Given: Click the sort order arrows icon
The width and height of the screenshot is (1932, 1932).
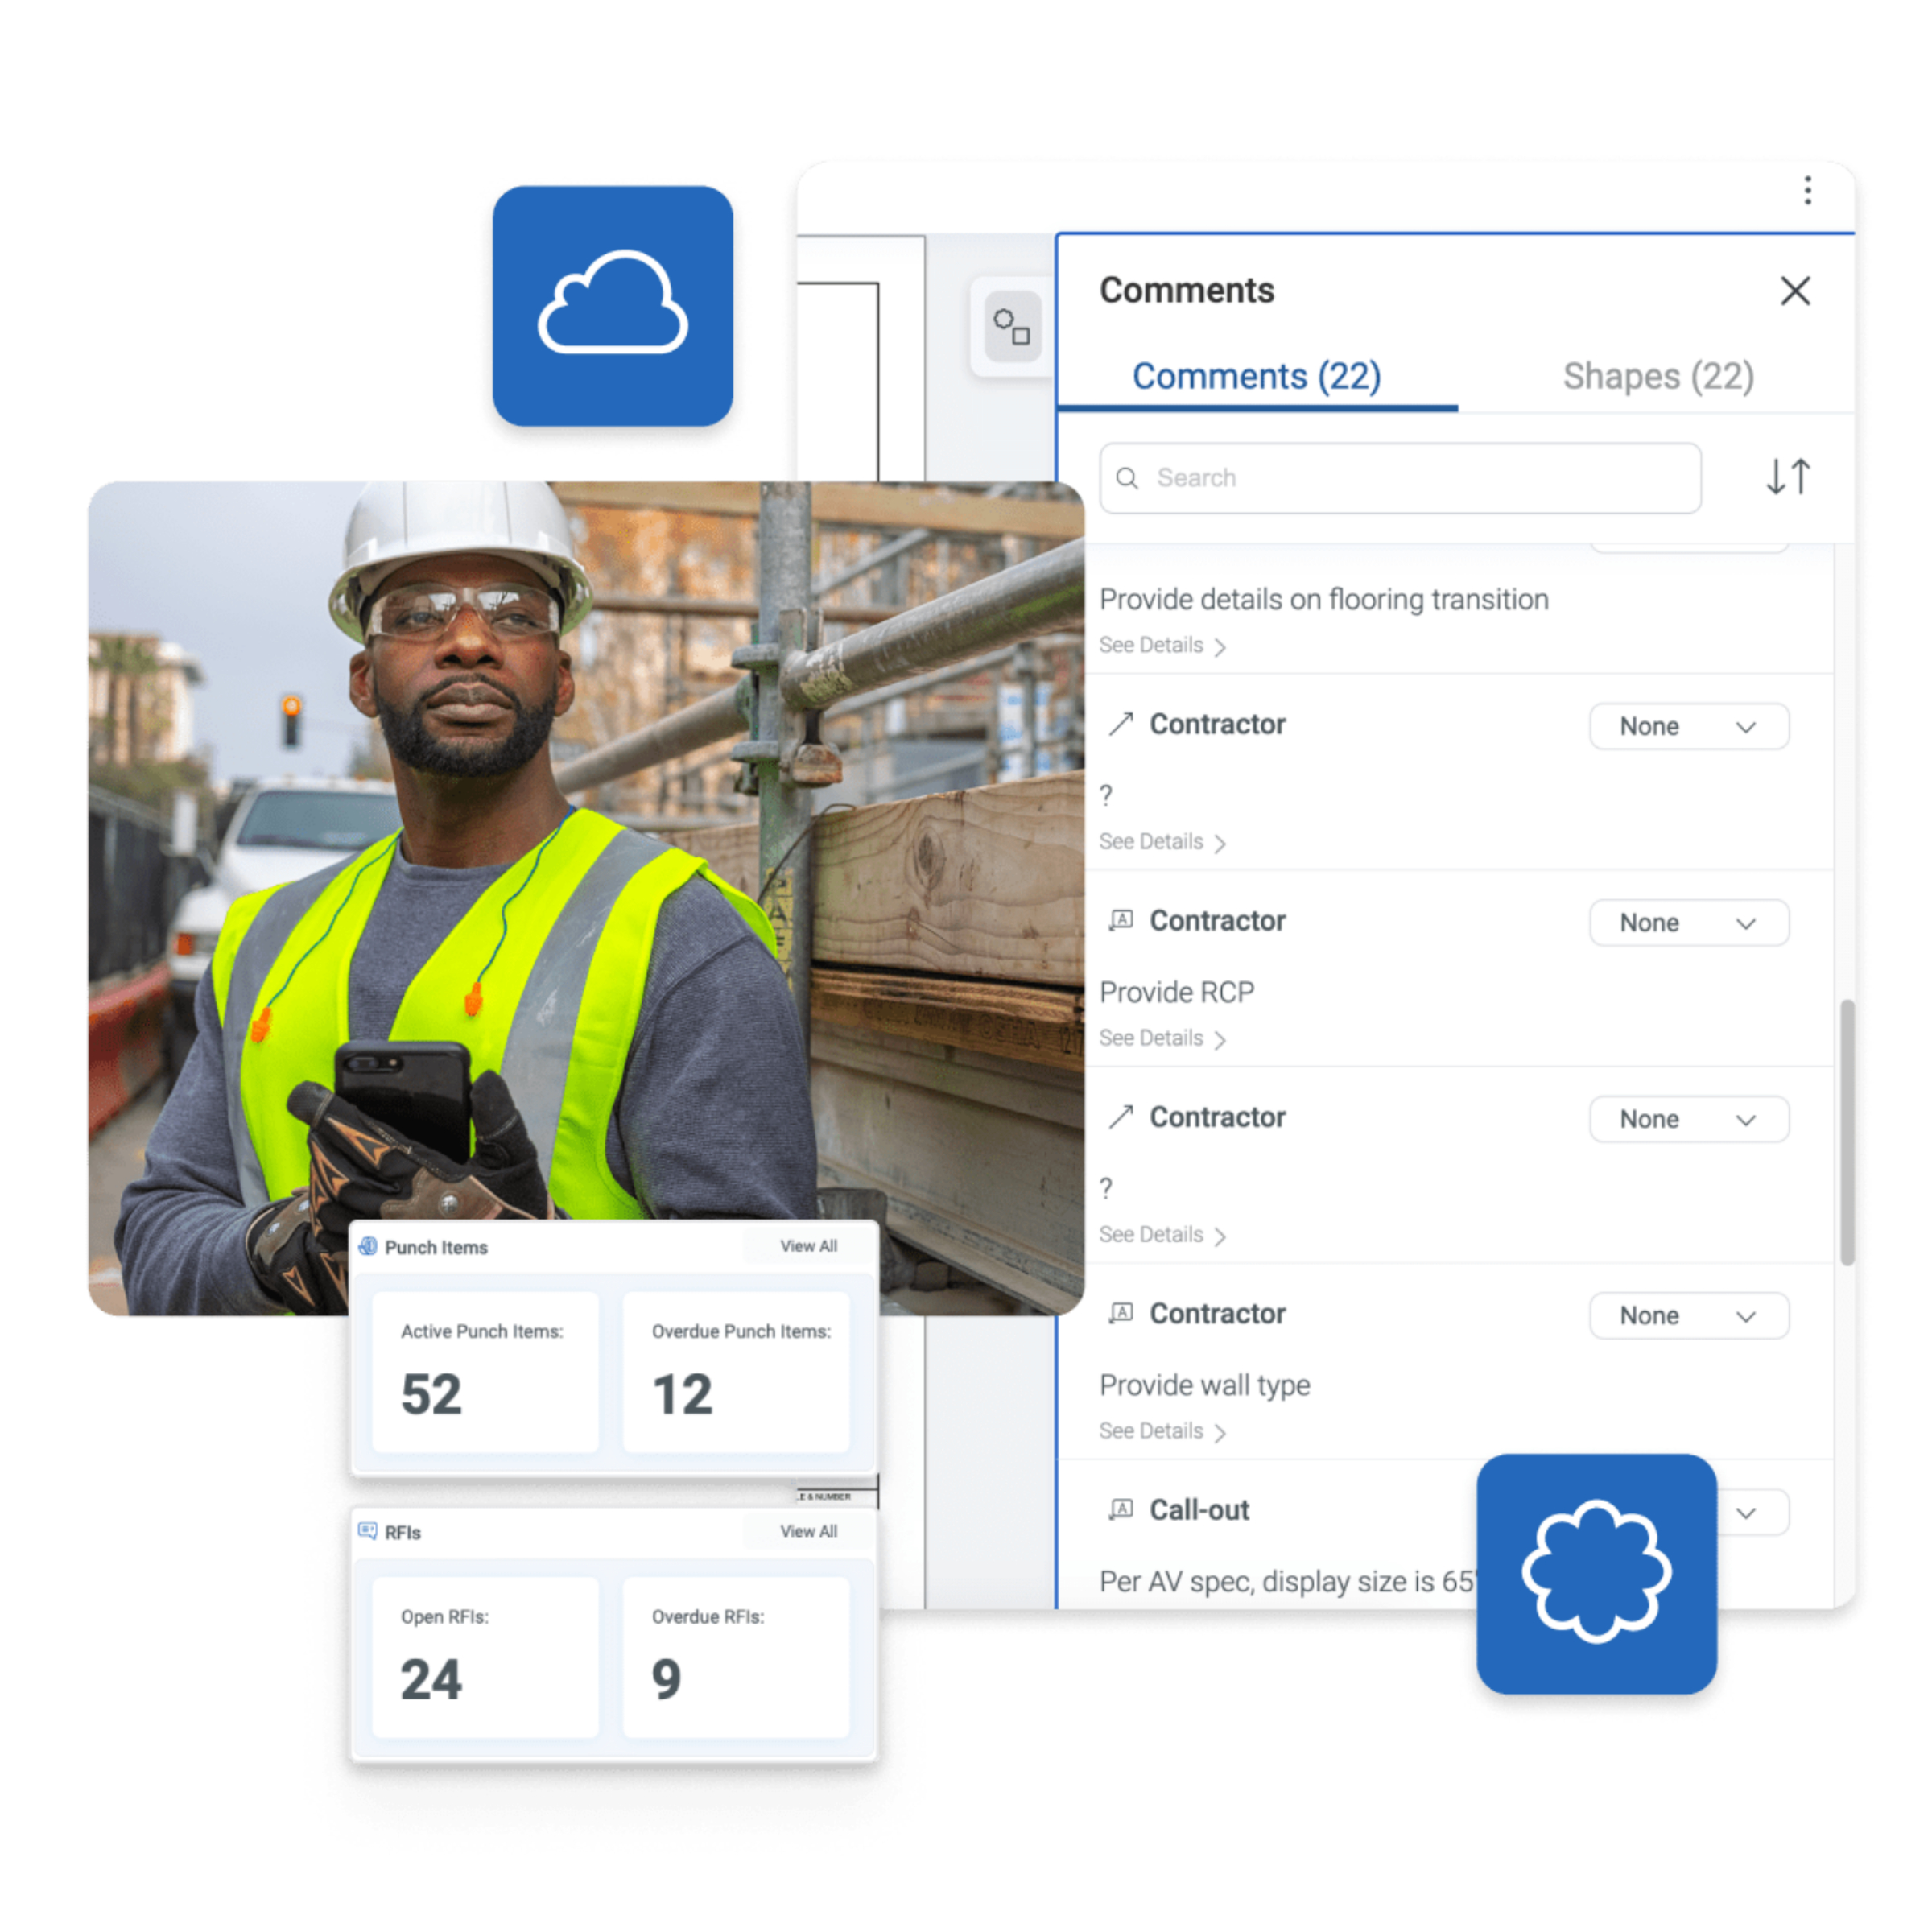Looking at the screenshot, I should tap(1787, 477).
